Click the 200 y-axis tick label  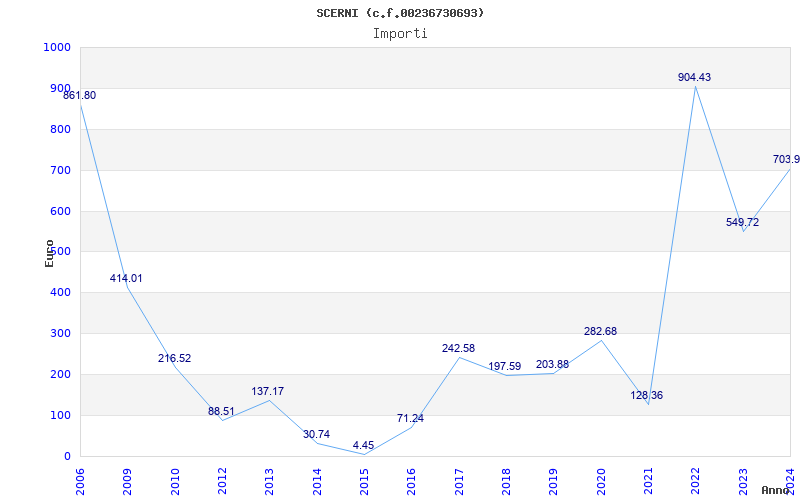(60, 374)
